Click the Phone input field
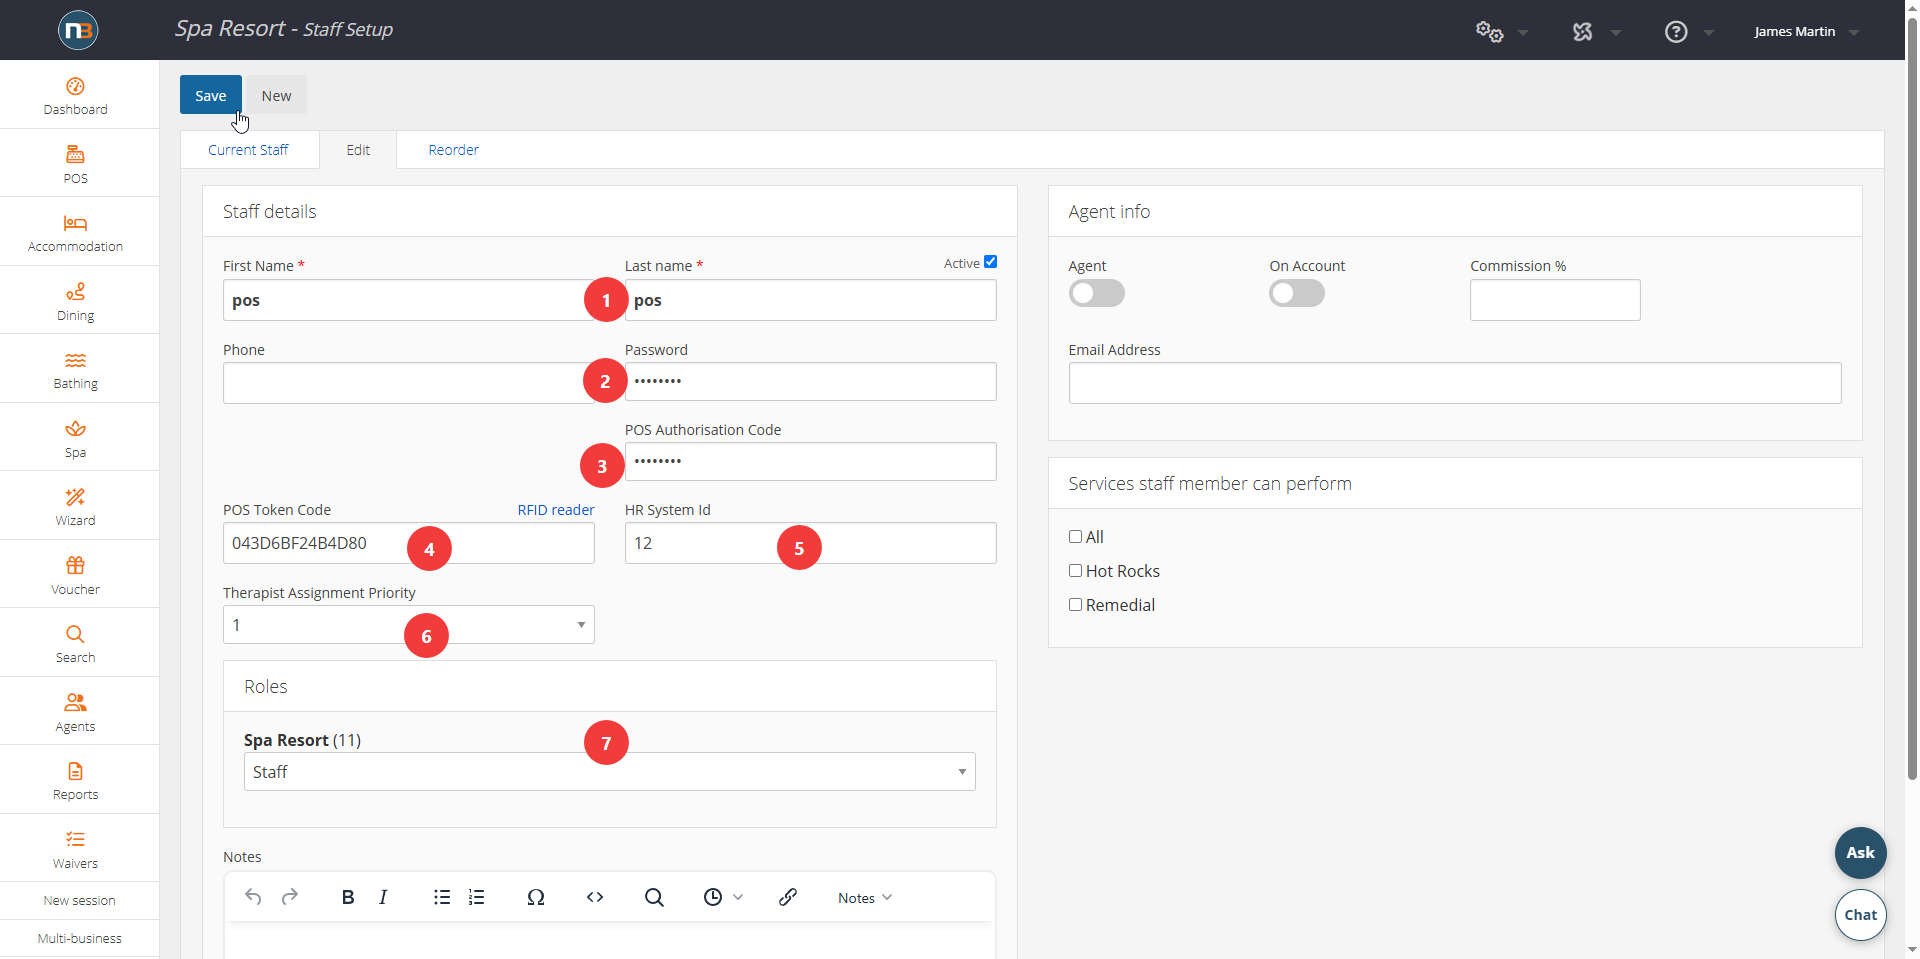 408,383
